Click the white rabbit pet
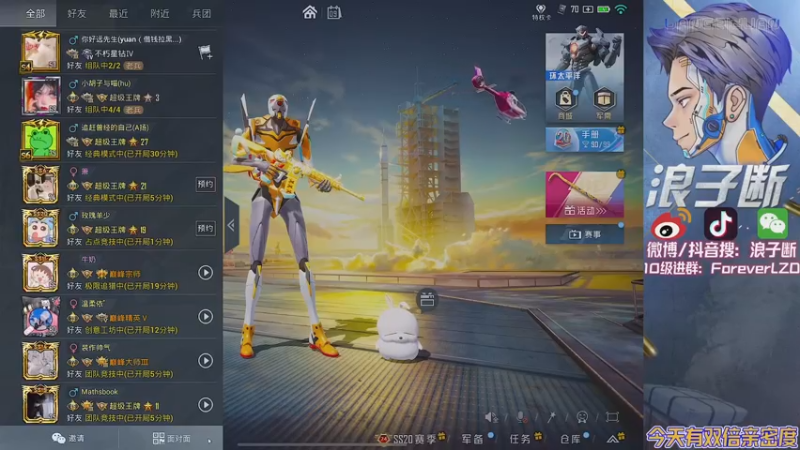 [x=399, y=331]
